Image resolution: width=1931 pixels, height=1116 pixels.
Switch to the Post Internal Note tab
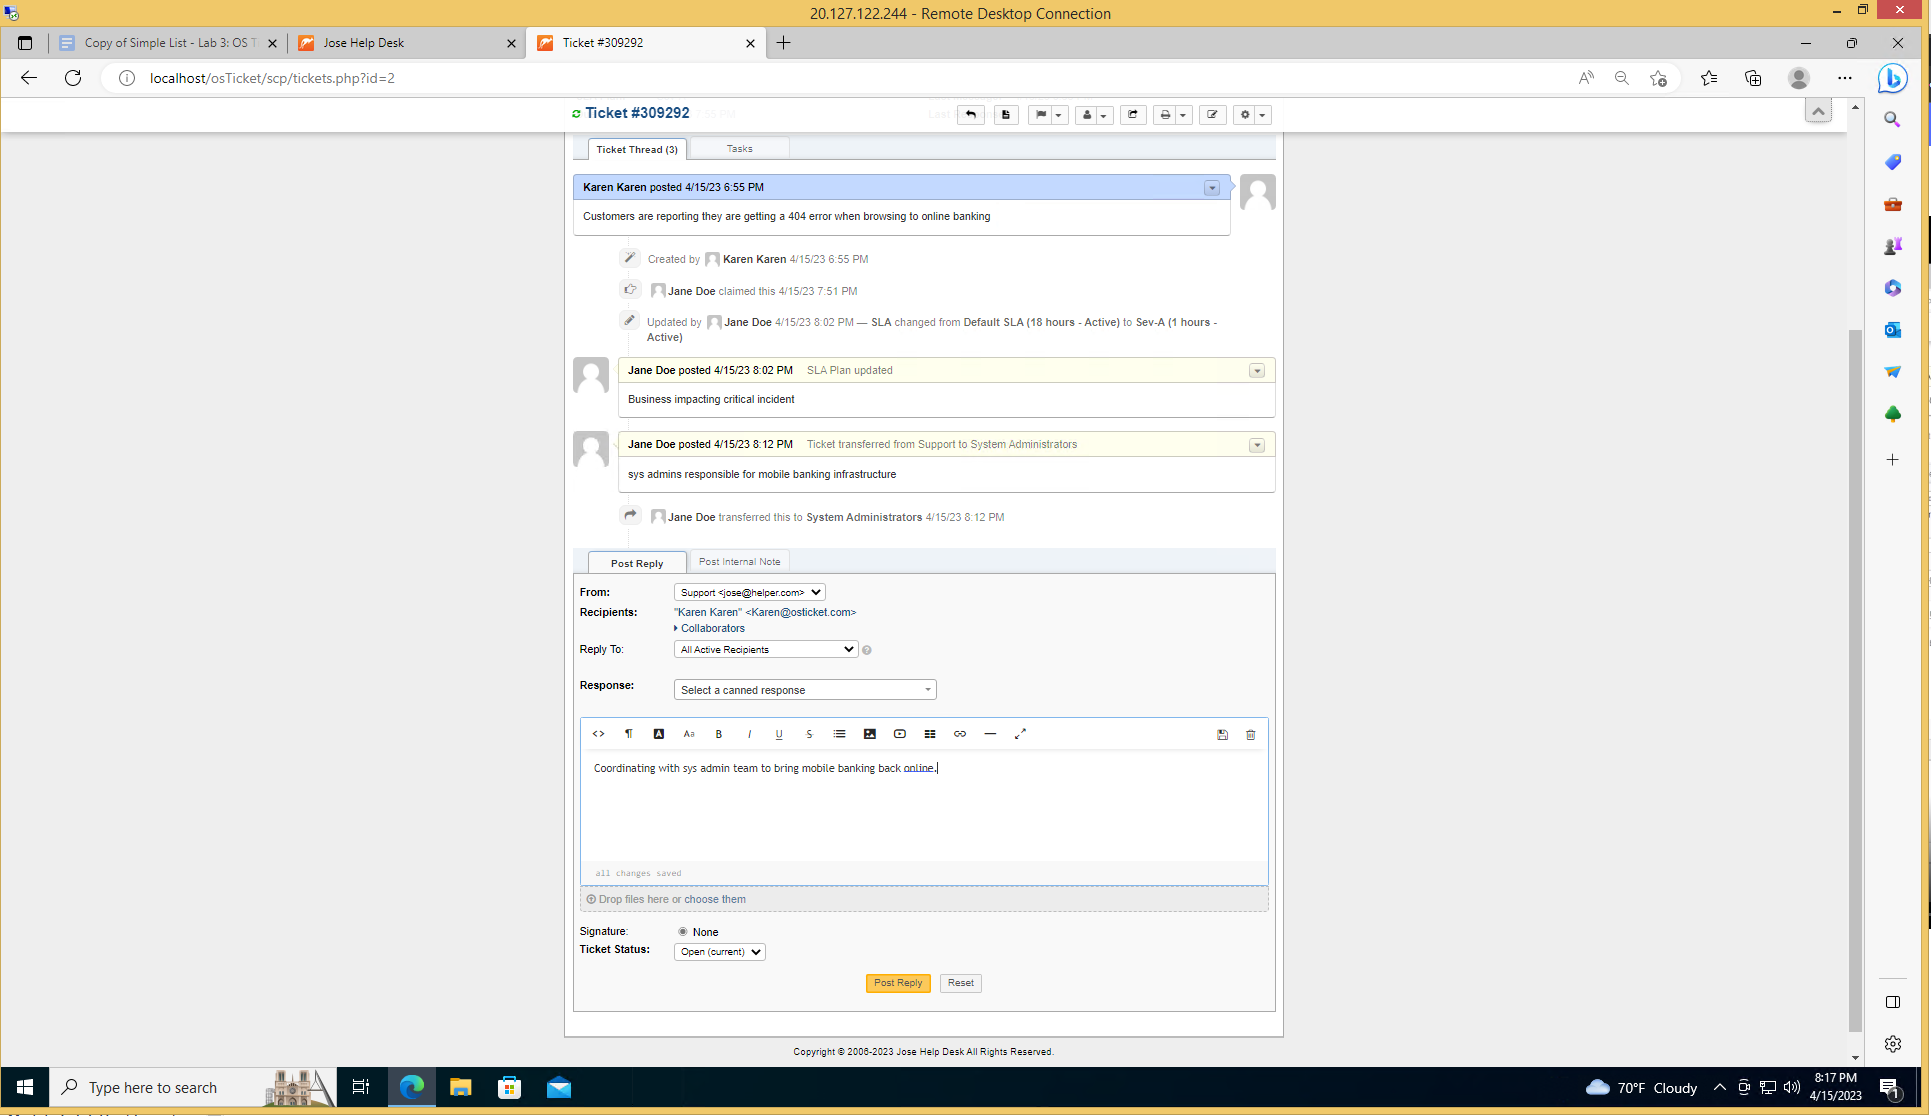(739, 561)
